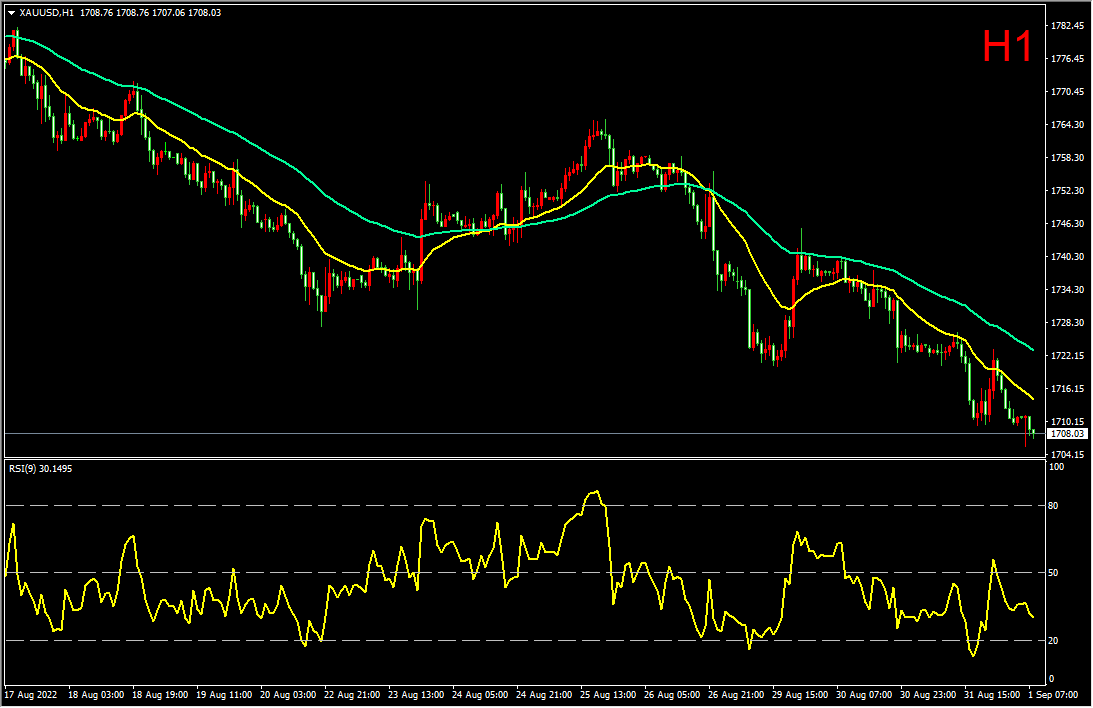Click the 23 Aug 13:00 time label
Viewport: 1093px width, 708px height.
tap(416, 695)
